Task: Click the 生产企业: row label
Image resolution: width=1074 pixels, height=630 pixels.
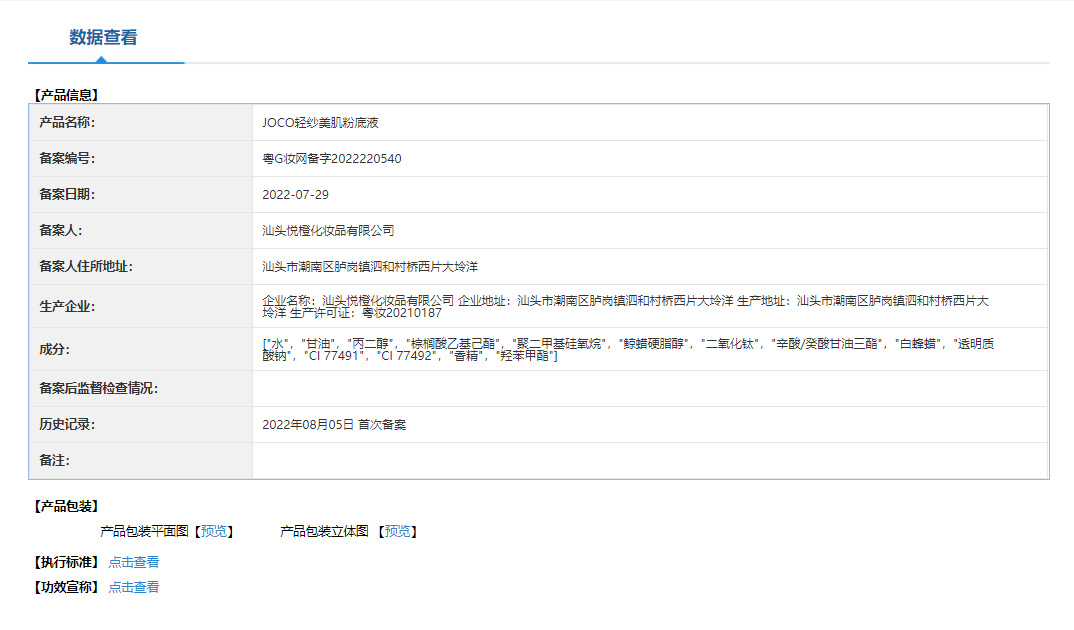Action: tap(67, 307)
